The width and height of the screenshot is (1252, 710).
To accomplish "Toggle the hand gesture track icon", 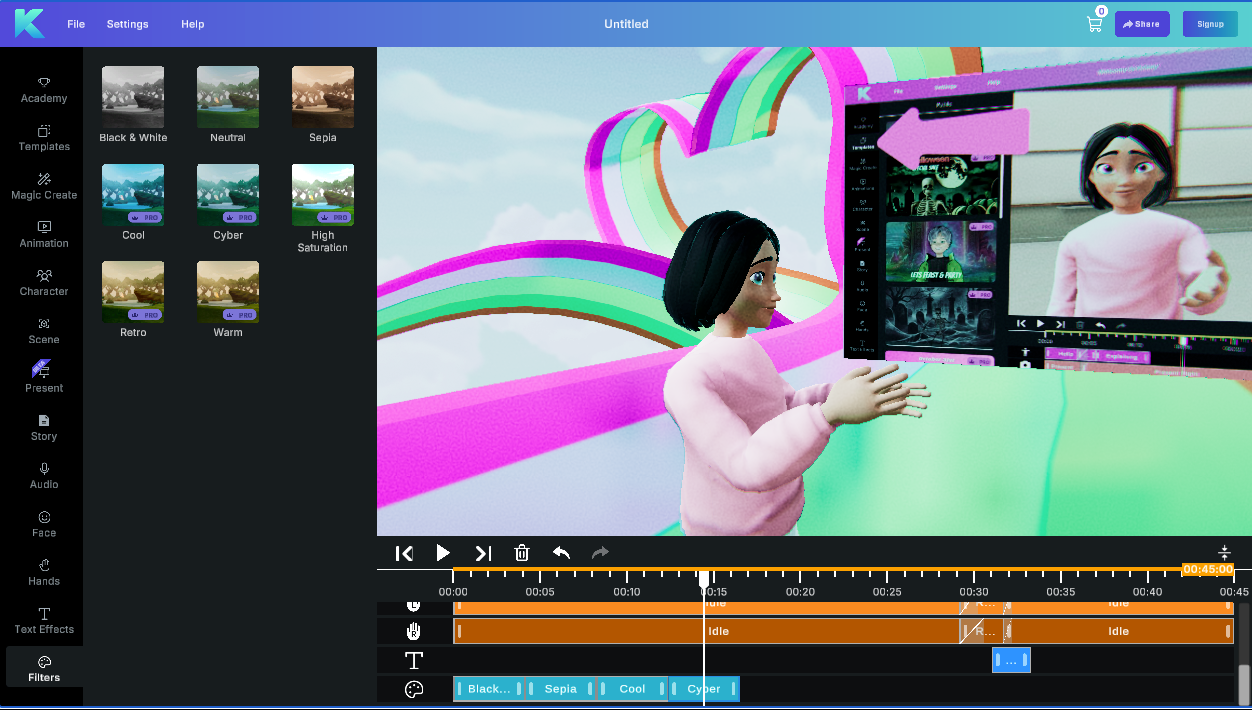I will [x=413, y=631].
